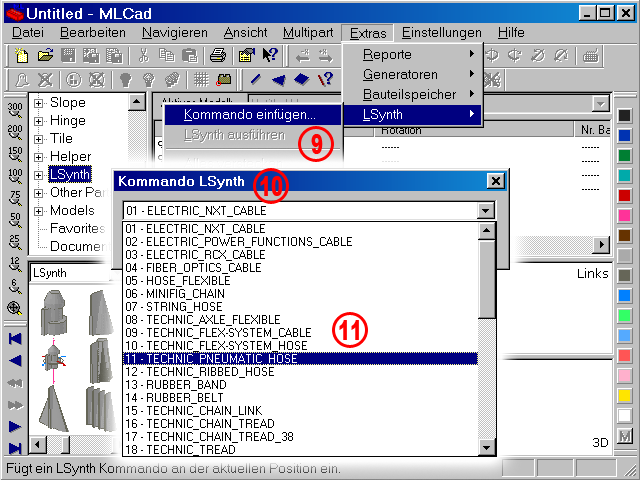
Task: Select 13 - RUBBER_BAND entry
Action: (x=300, y=385)
